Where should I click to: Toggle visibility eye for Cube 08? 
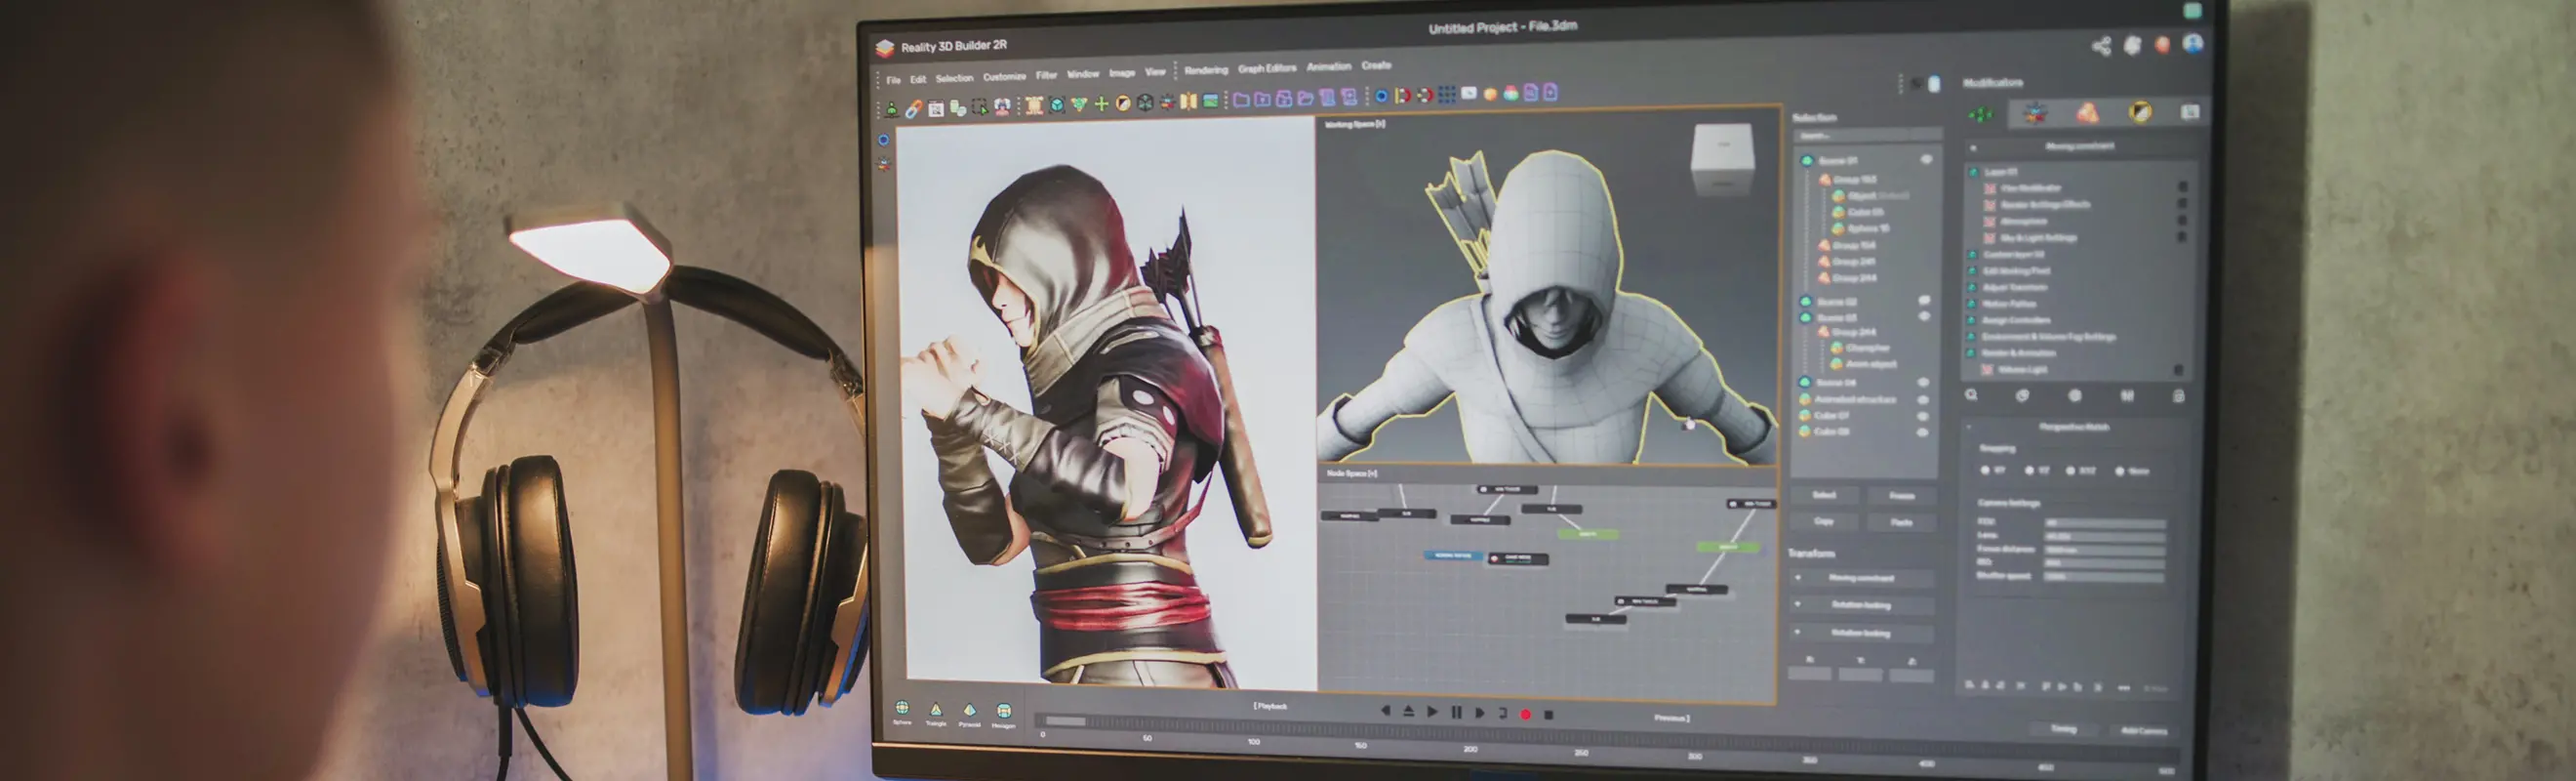pos(1922,433)
